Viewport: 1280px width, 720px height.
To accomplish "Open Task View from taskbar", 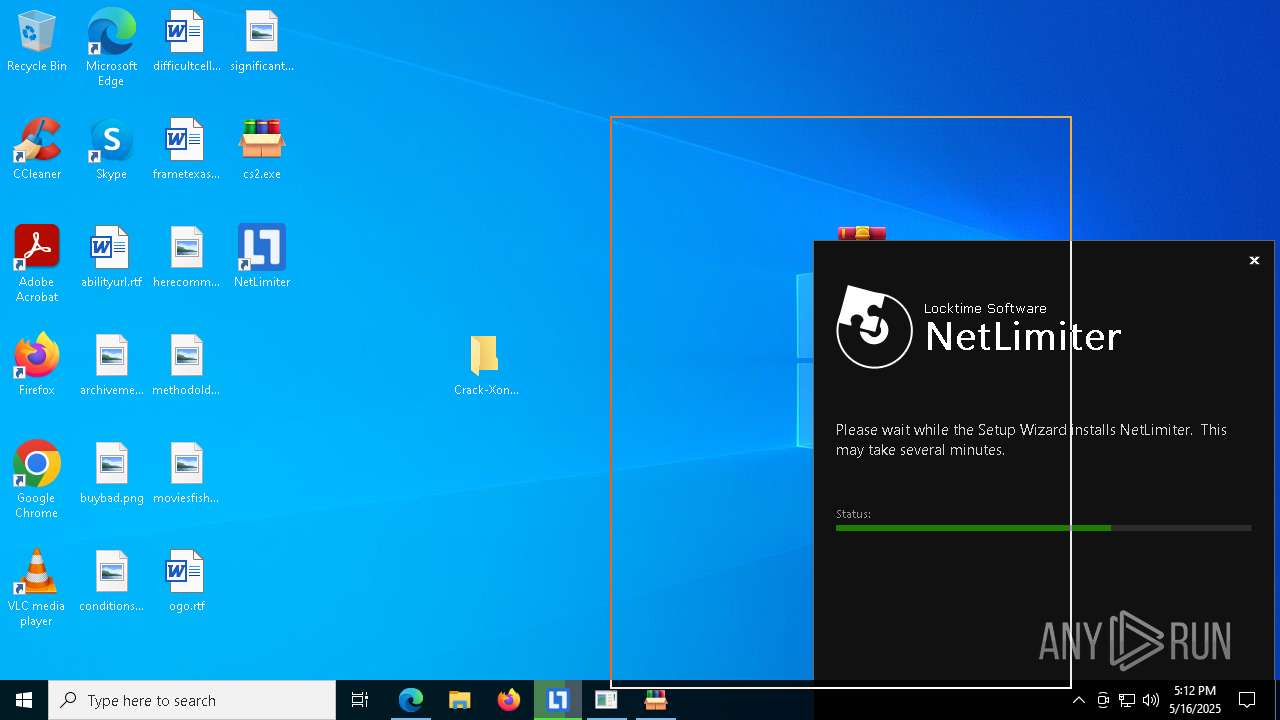I will [360, 700].
